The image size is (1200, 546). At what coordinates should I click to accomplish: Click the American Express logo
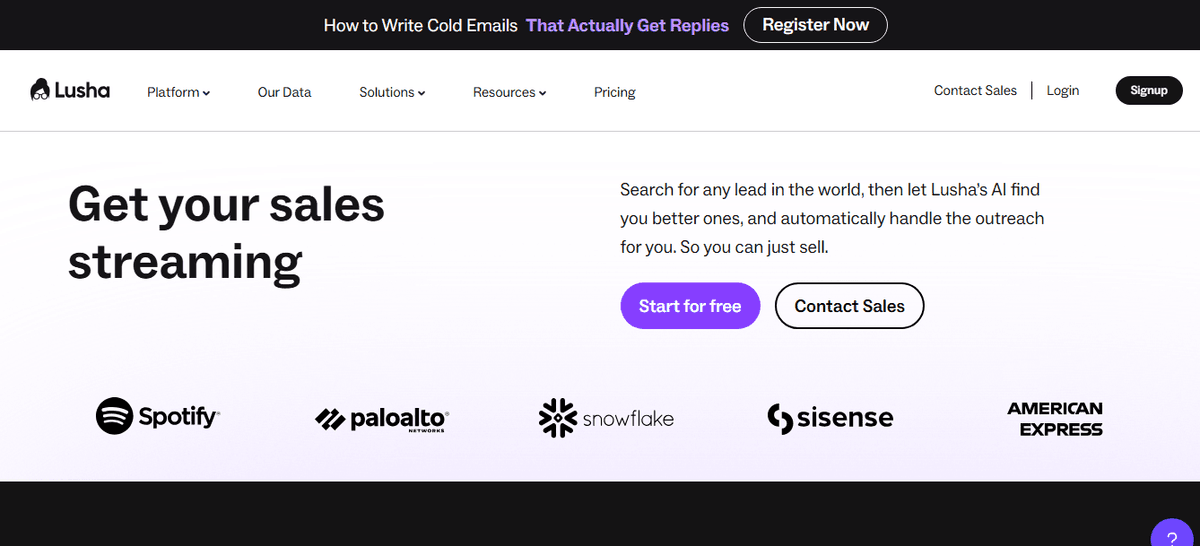coord(1055,419)
